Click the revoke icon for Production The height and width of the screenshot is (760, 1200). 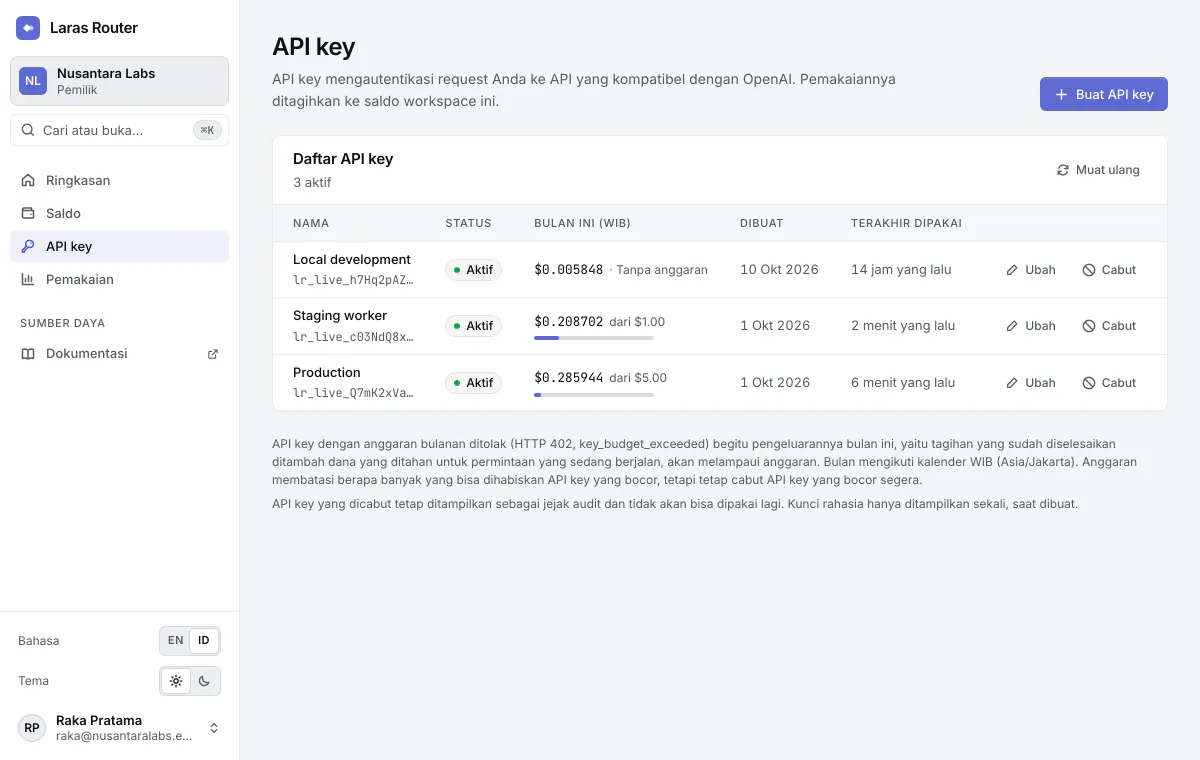(1089, 383)
